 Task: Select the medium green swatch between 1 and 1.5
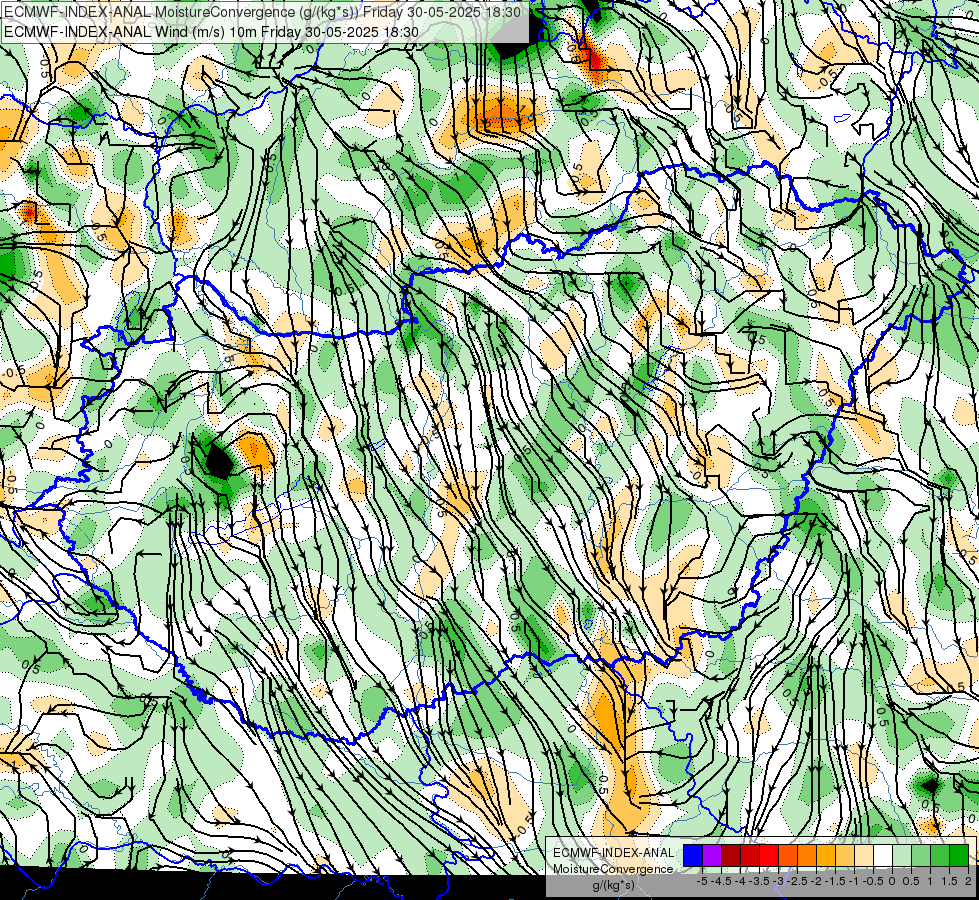click(940, 856)
